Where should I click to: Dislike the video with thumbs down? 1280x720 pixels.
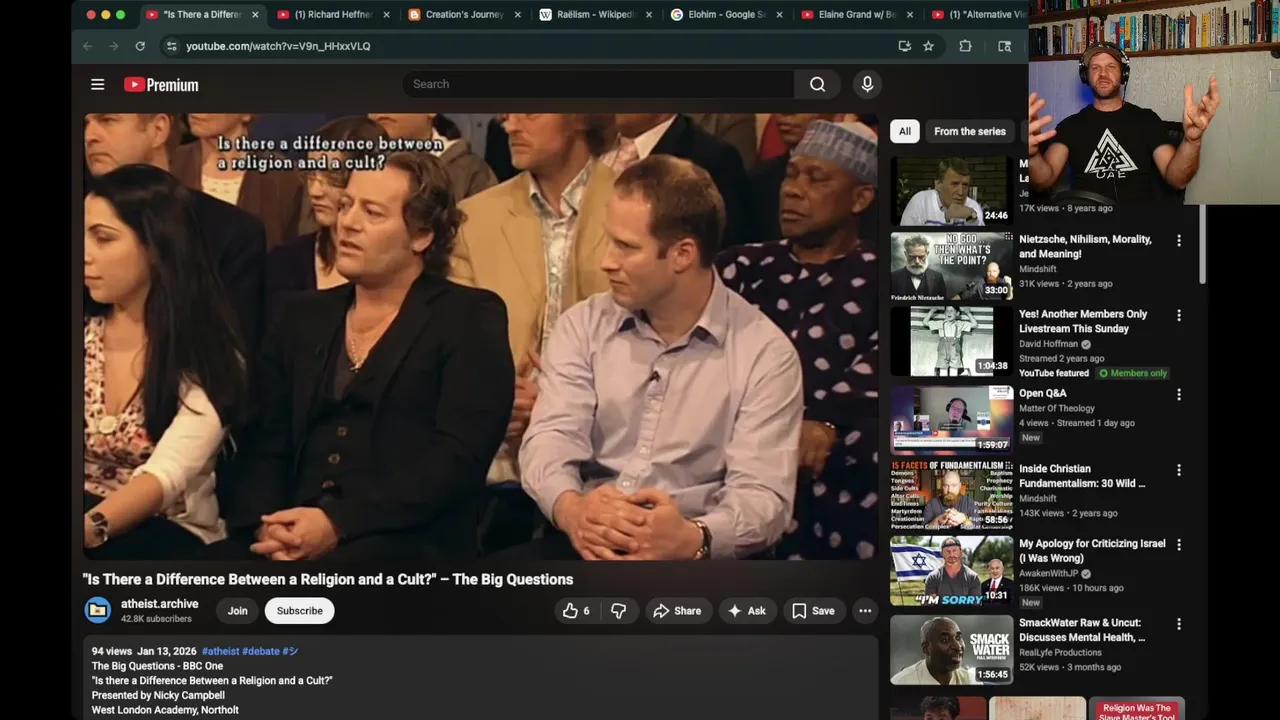pyautogui.click(x=618, y=611)
